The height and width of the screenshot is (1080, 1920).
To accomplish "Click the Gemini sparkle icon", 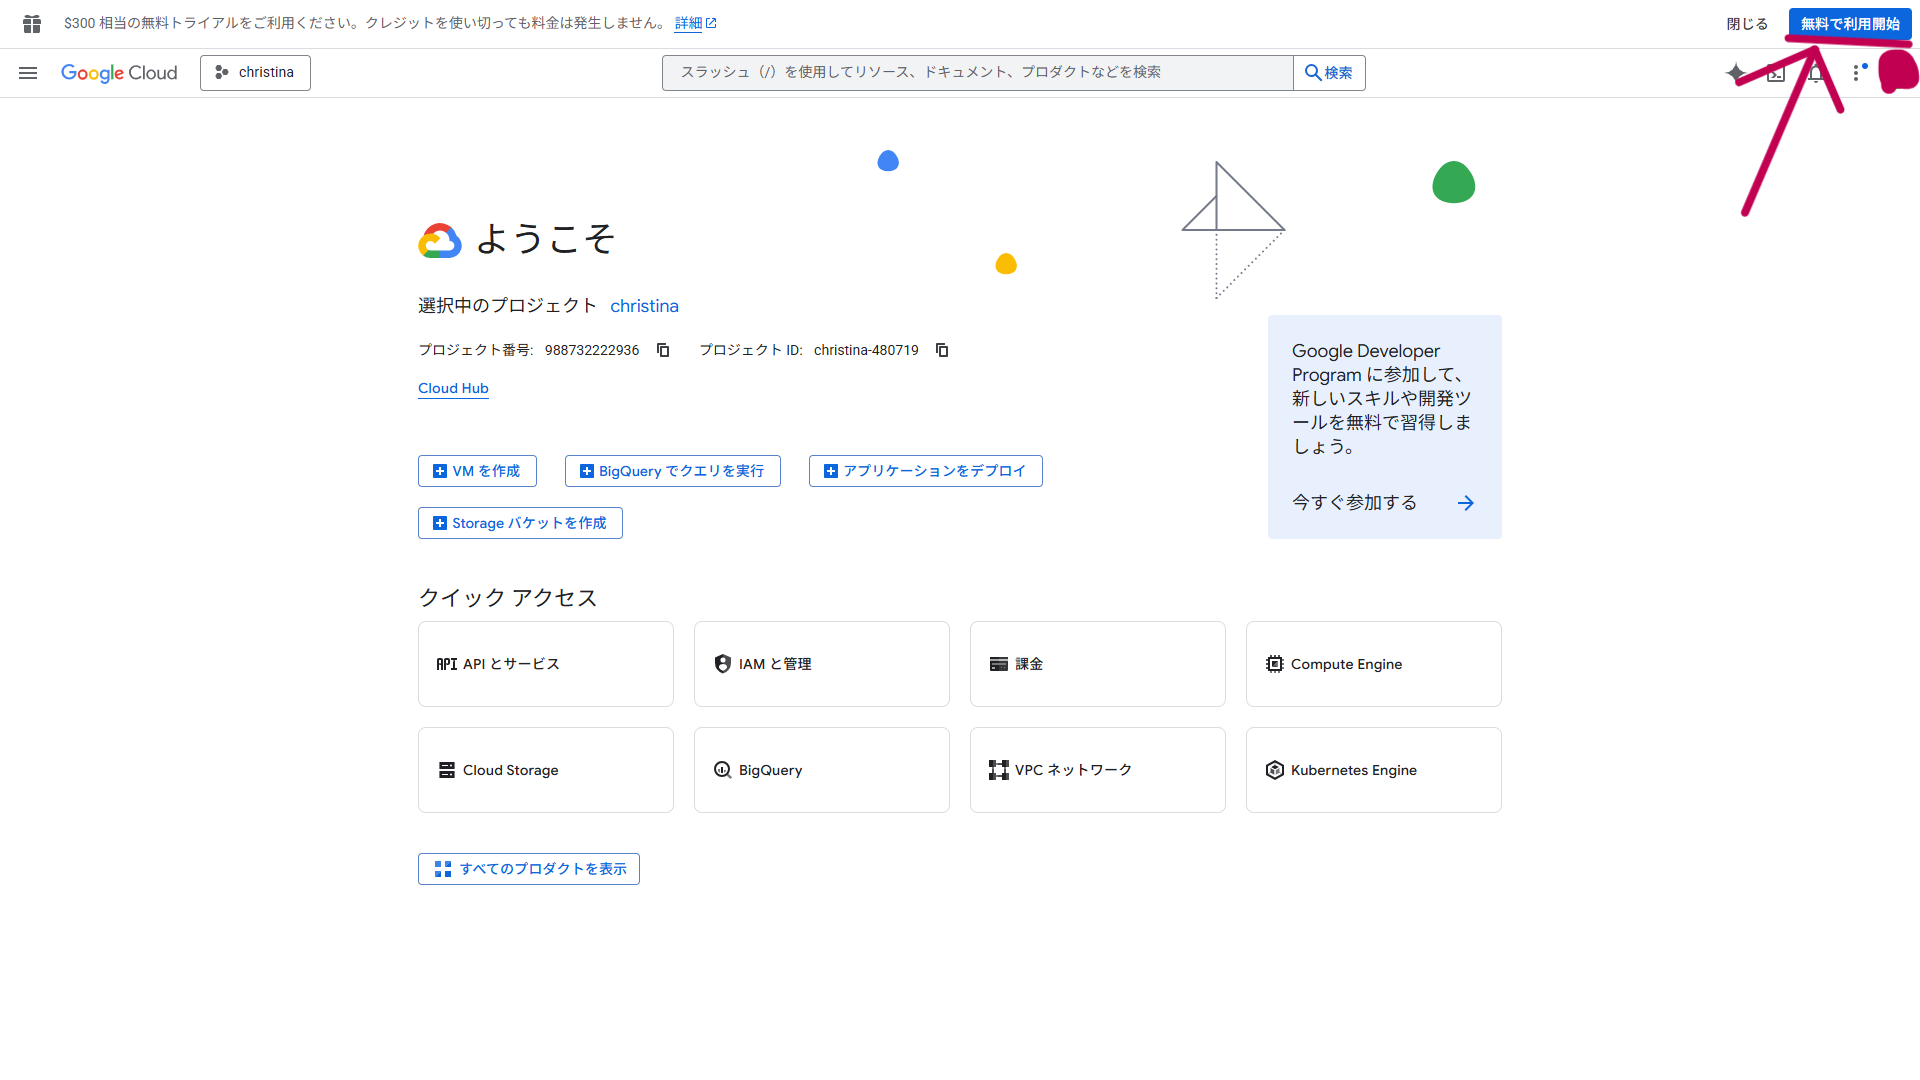I will point(1736,73).
